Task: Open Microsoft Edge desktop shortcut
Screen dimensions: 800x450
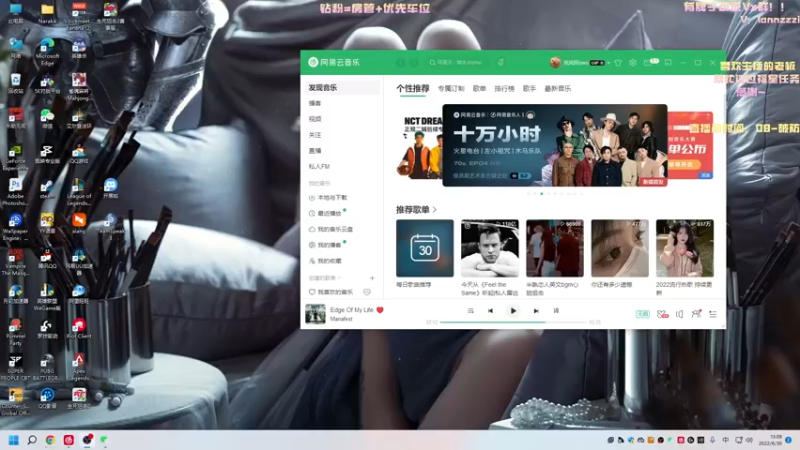Action: (x=47, y=52)
